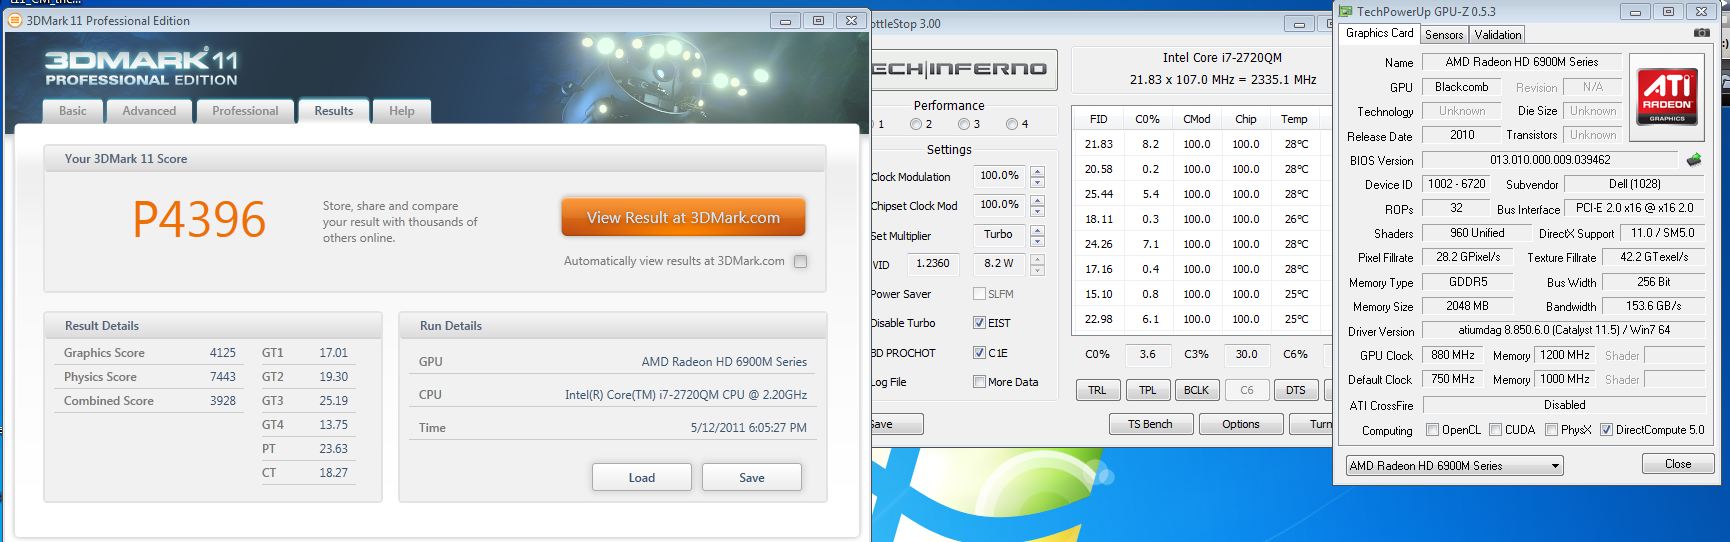This screenshot has height=542, width=1730.
Task: Select Performance profile 4 radio button
Action: coord(1012,125)
